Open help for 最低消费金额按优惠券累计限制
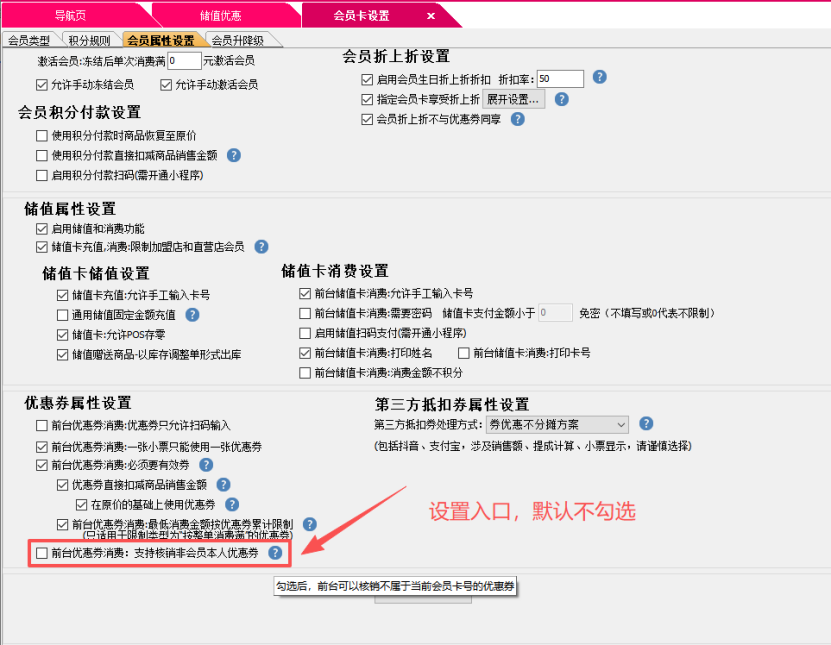The image size is (831, 645). click(x=310, y=525)
